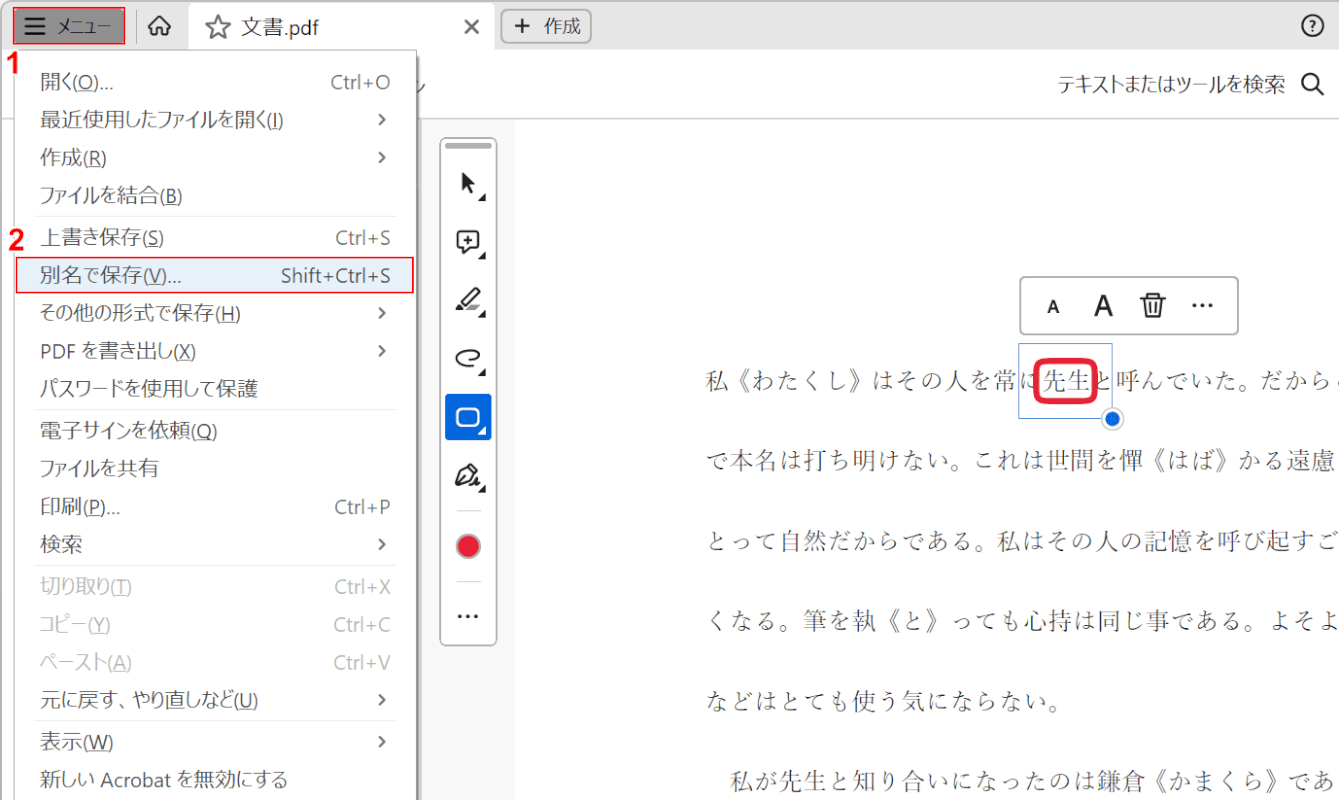The image size is (1339, 800).
Task: Click the toolbar drag handle bar
Action: tap(468, 146)
